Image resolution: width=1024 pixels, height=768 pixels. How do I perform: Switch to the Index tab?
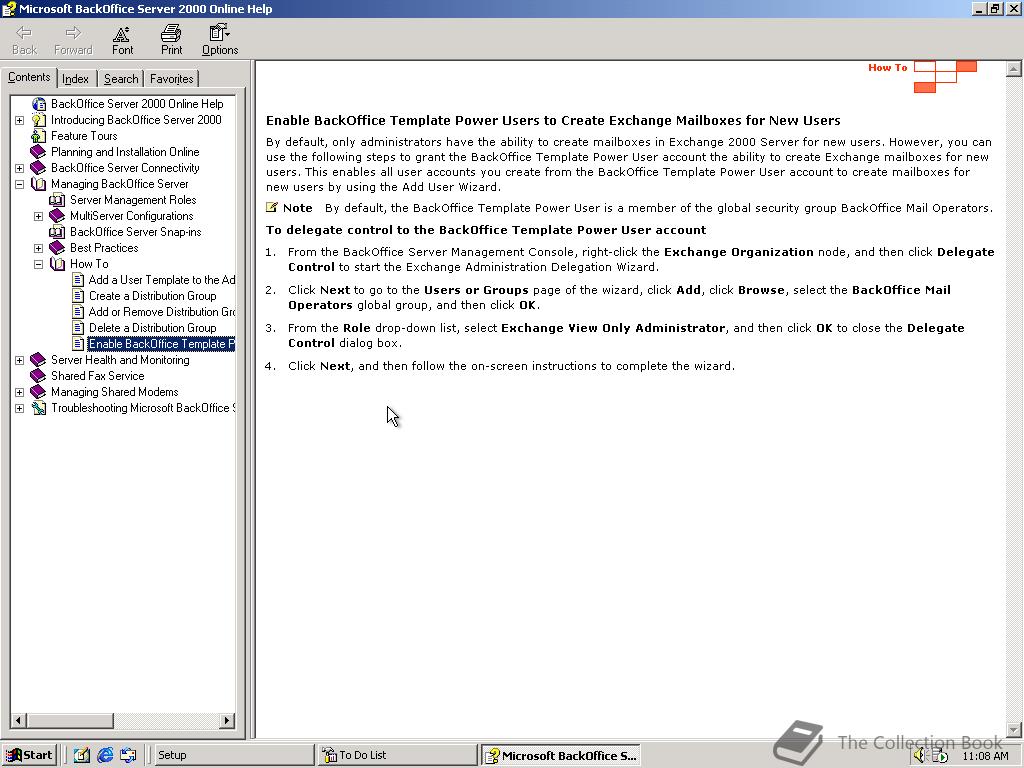pos(76,79)
